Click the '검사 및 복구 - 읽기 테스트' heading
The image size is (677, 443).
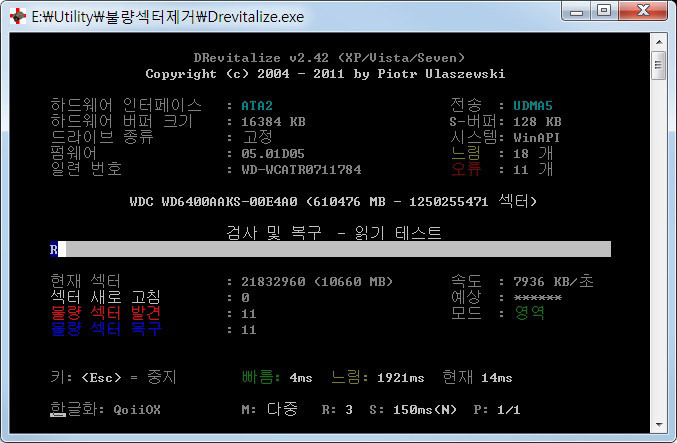[334, 233]
